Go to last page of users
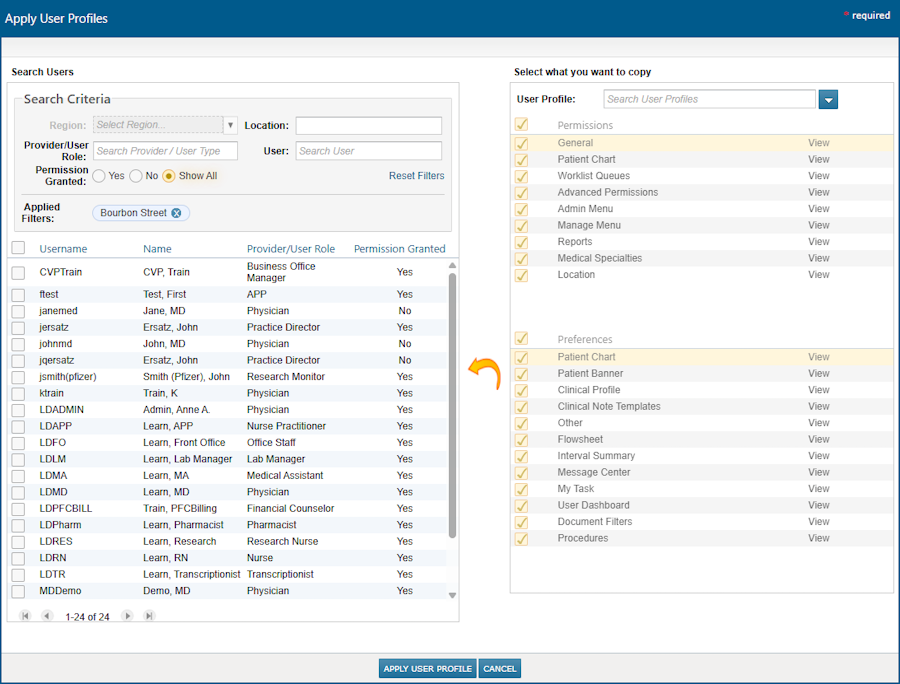 (149, 616)
